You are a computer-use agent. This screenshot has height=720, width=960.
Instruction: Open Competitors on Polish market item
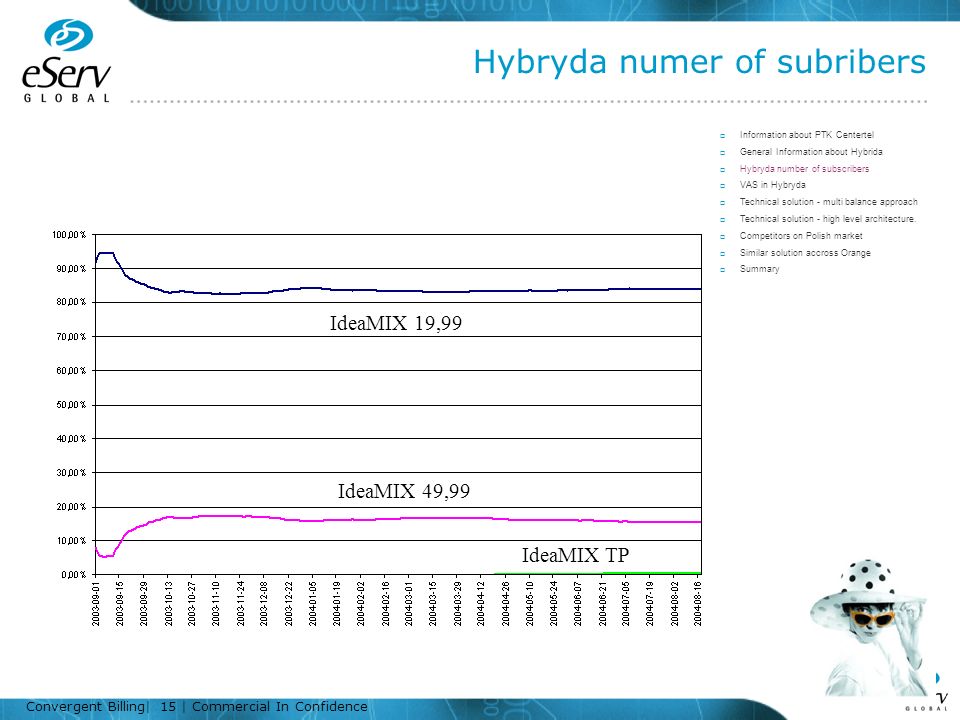tap(801, 236)
